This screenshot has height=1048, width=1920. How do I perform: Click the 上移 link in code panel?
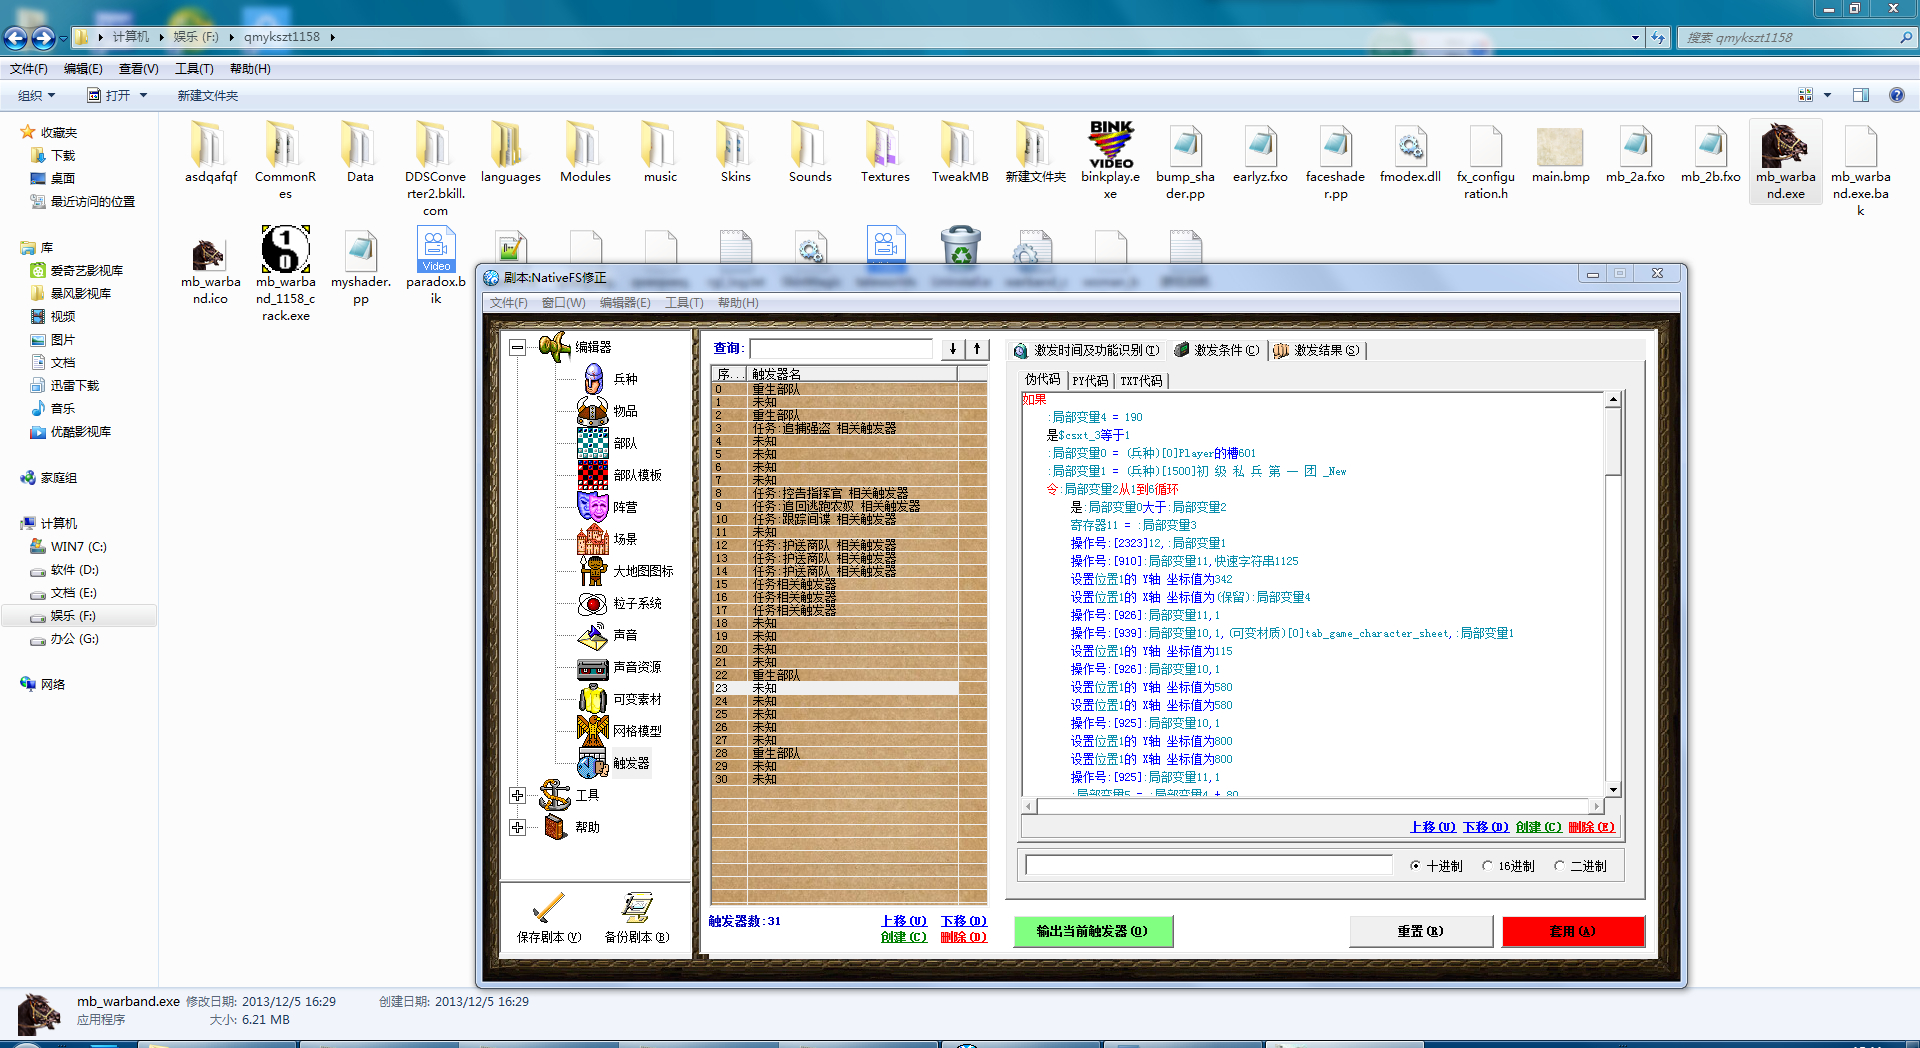pos(1433,827)
